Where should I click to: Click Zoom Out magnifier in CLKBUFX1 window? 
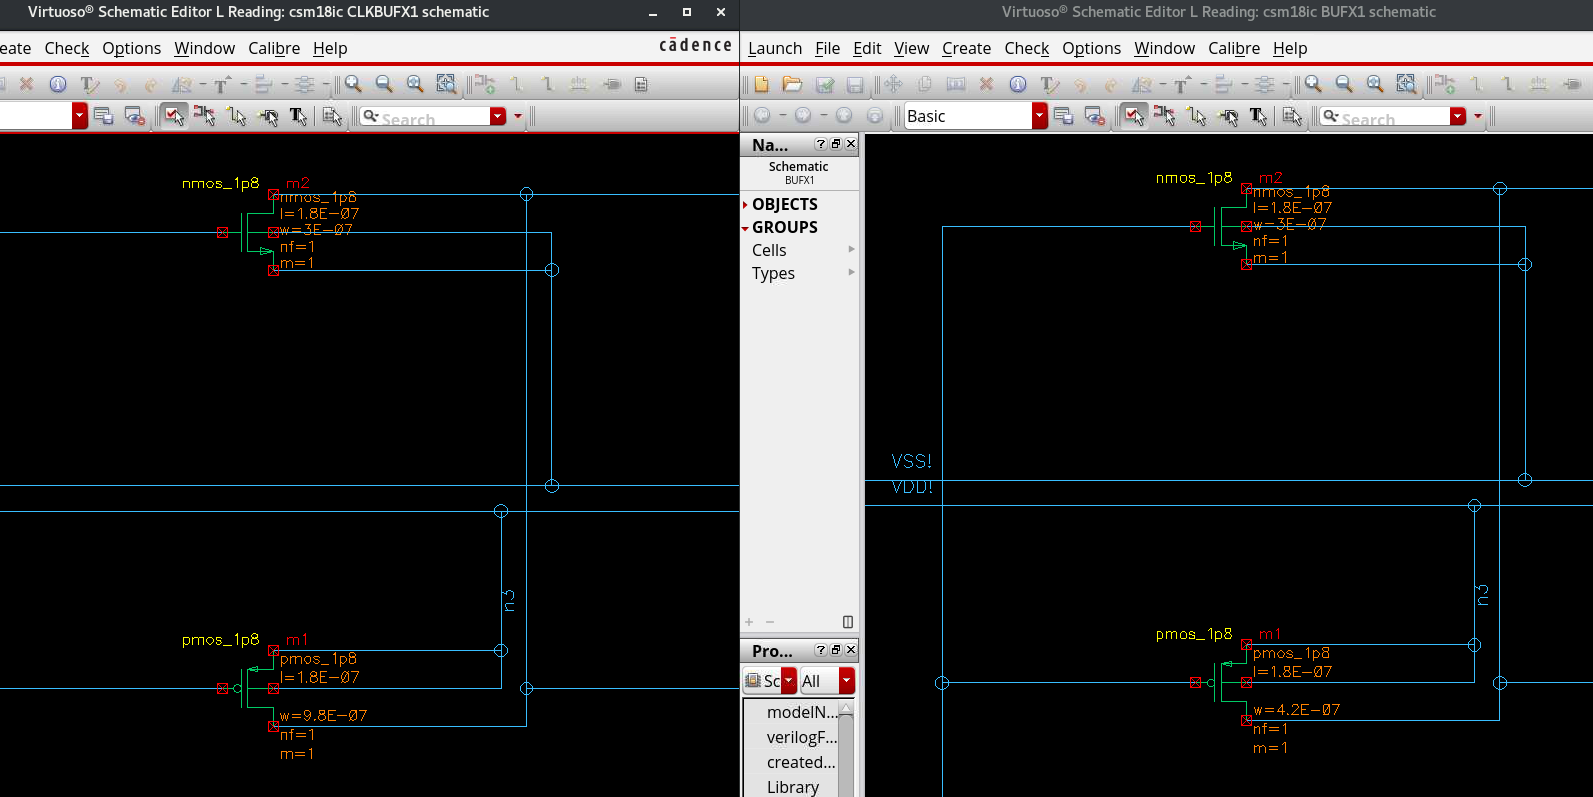[384, 84]
